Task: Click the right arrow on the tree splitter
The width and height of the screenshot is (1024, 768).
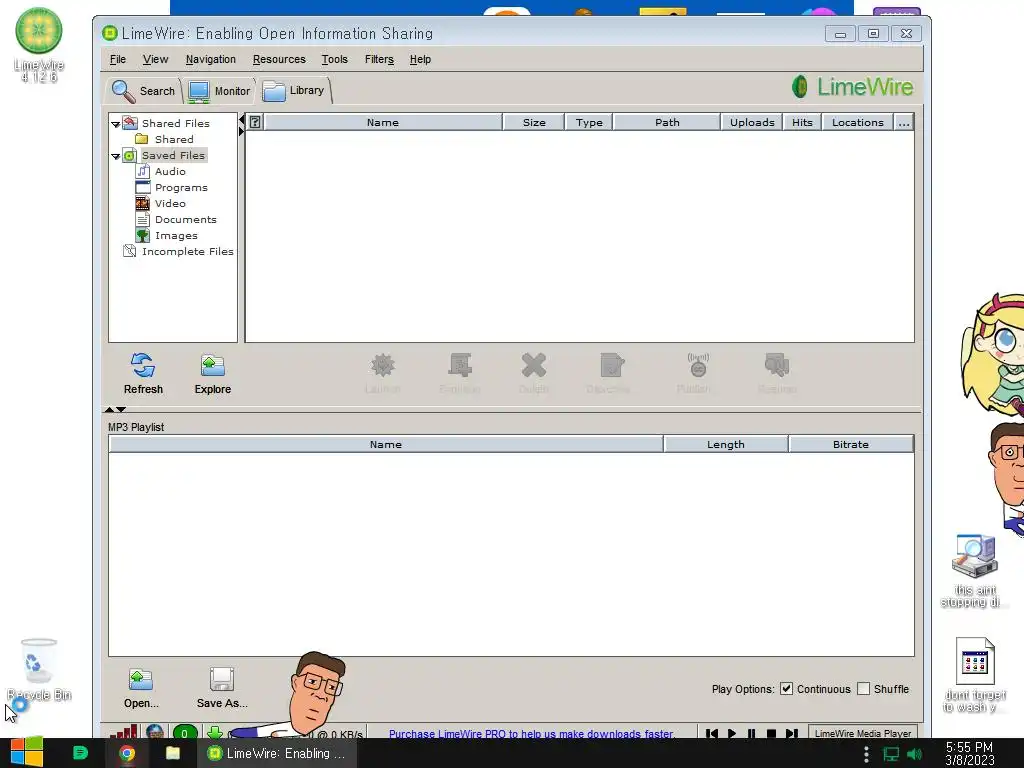Action: [241, 131]
